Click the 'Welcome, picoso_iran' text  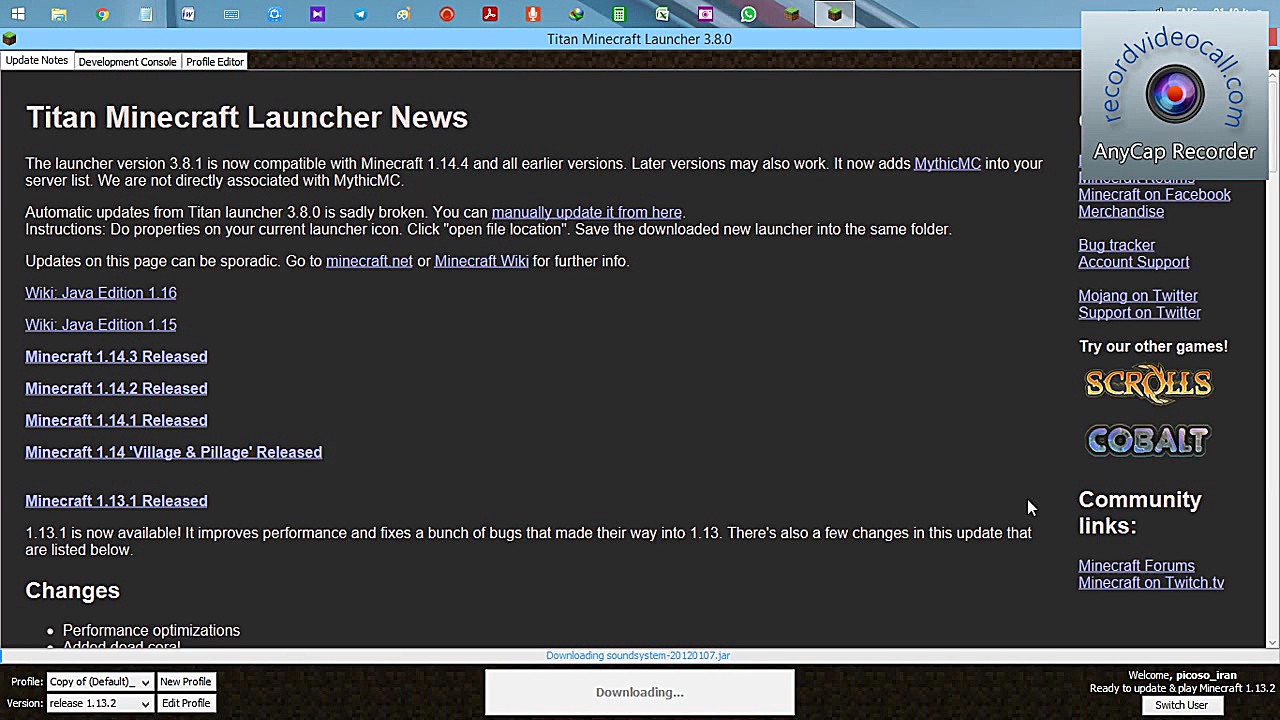pyautogui.click(x=1182, y=676)
